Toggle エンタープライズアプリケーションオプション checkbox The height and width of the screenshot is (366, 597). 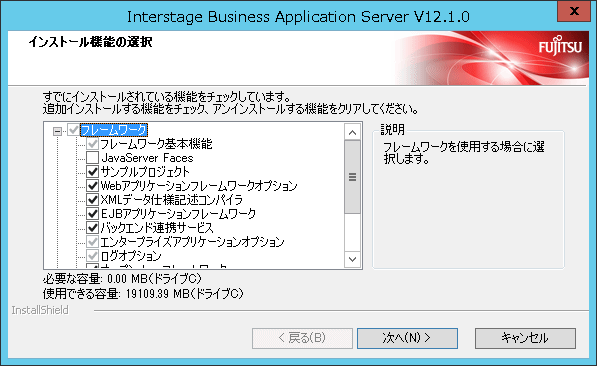point(93,242)
